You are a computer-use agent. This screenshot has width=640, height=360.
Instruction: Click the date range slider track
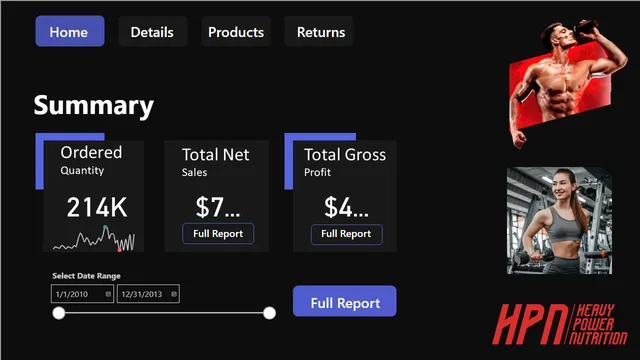pyautogui.click(x=164, y=313)
